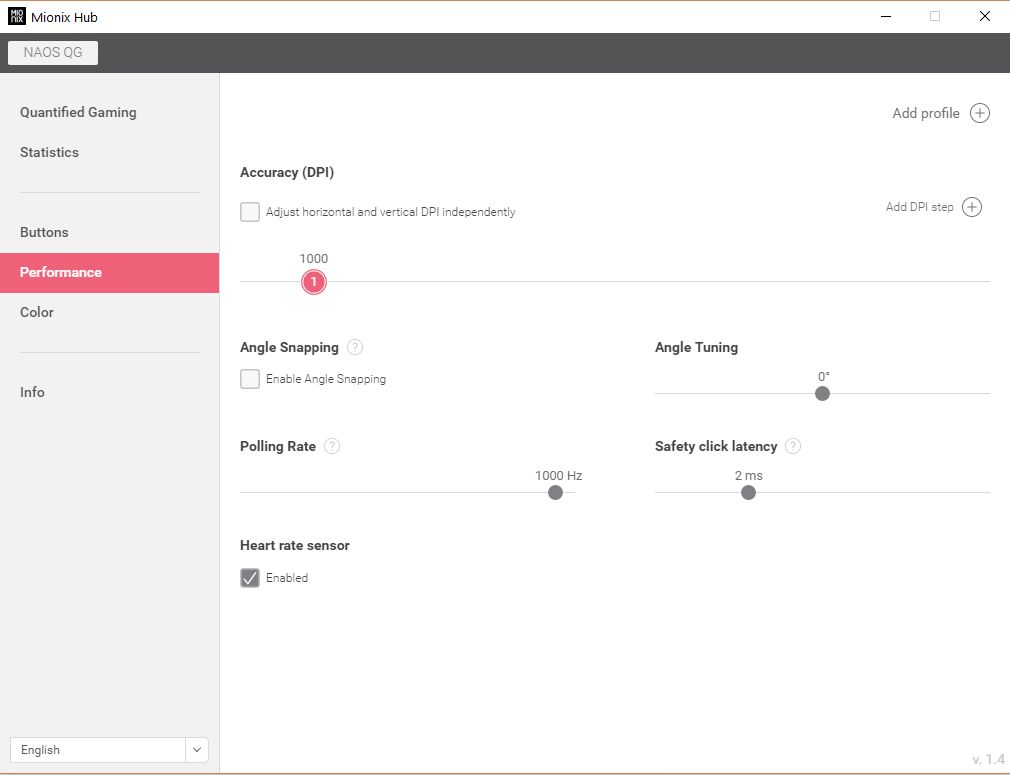Select the Performance section
1010x775 pixels.
pos(110,273)
